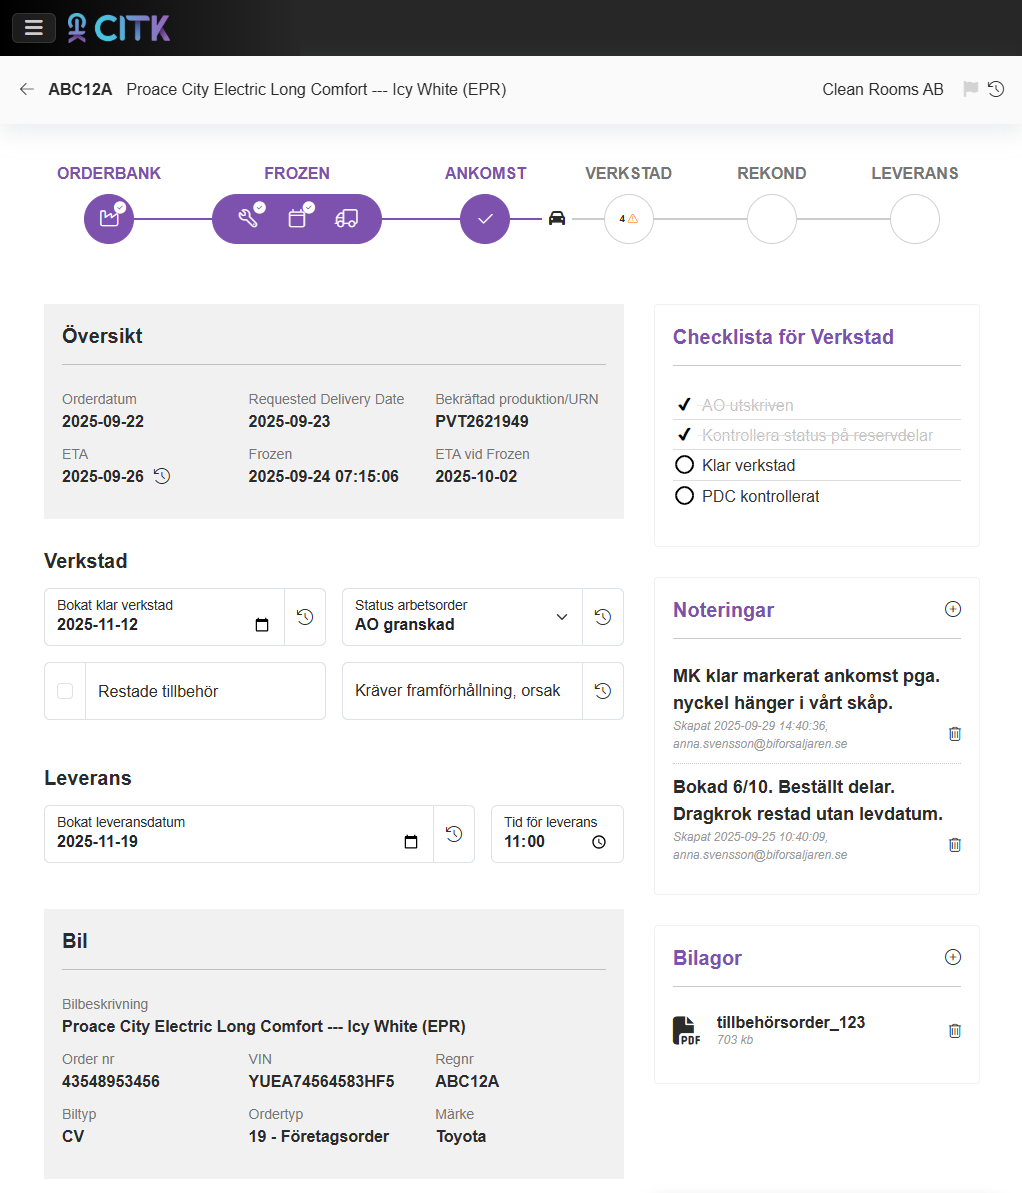The height and width of the screenshot is (1193, 1022).
Task: Select the VERKSTAD stage label
Action: (x=629, y=173)
